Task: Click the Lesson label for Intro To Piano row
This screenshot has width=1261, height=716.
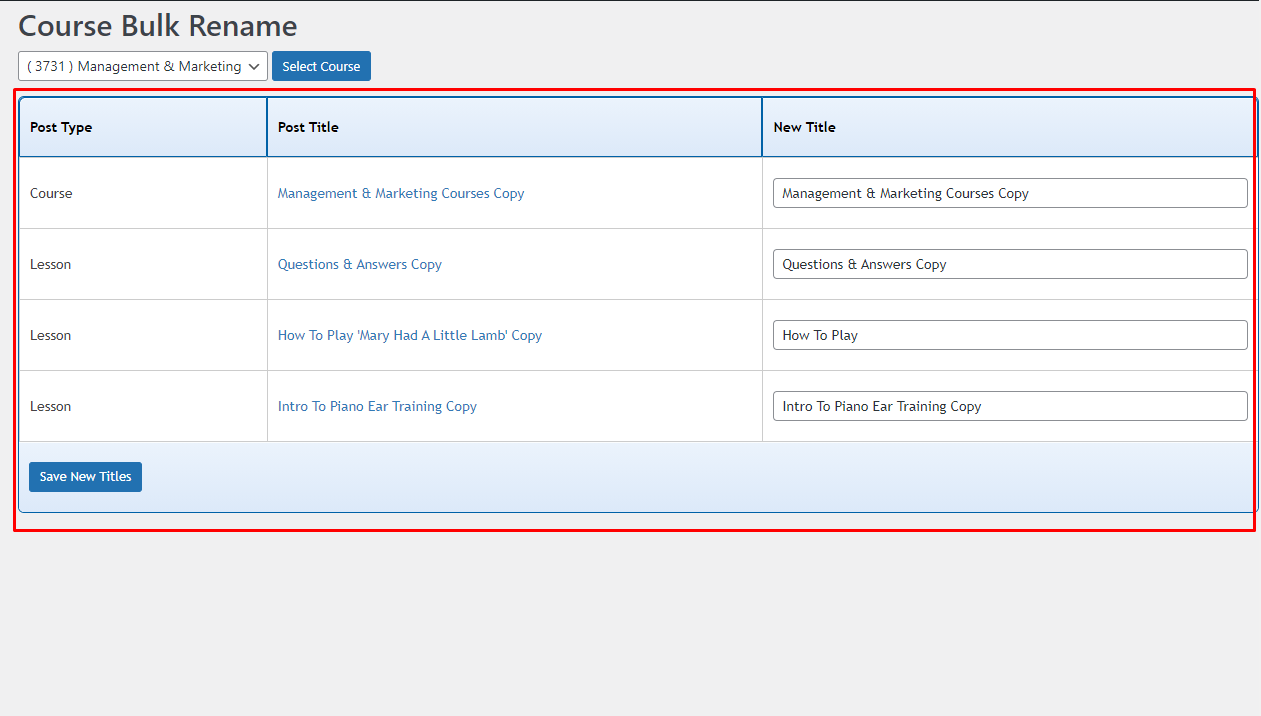Action: pos(50,406)
